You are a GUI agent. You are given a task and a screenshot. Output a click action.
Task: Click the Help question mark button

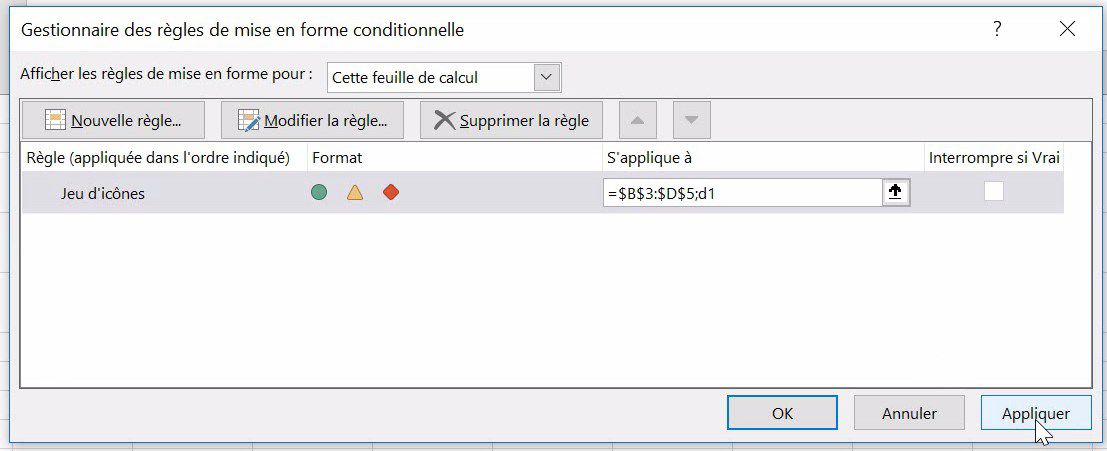click(x=997, y=30)
